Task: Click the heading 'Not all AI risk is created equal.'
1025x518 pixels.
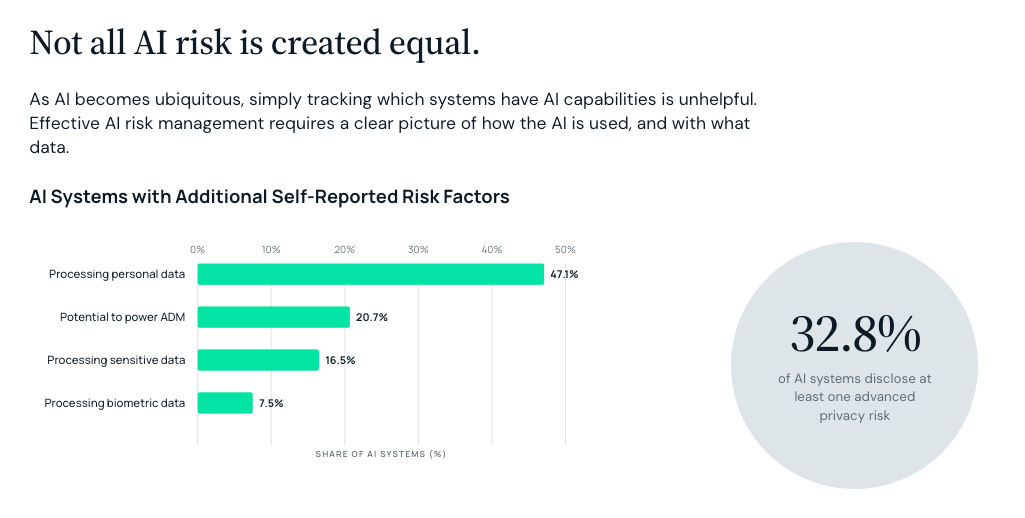Action: (x=255, y=43)
